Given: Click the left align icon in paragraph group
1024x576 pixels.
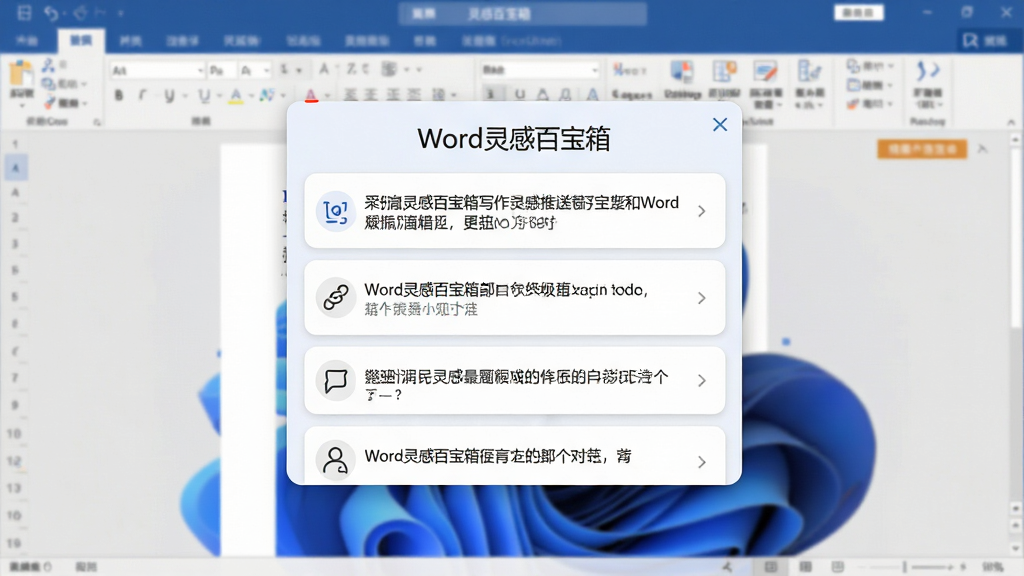Looking at the screenshot, I should pos(351,95).
